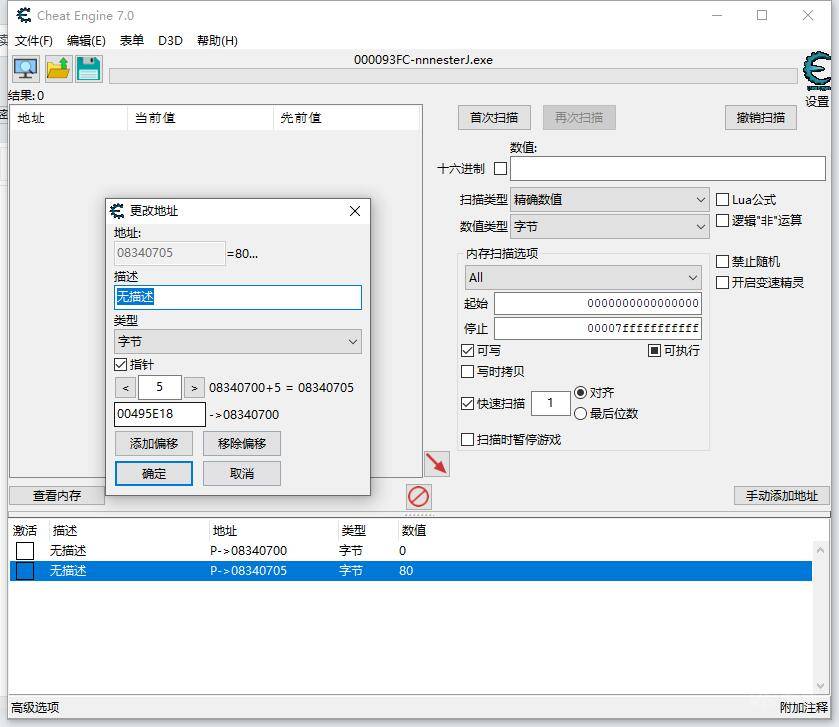
Task: Click the value 80 in address list
Action: [x=406, y=571]
